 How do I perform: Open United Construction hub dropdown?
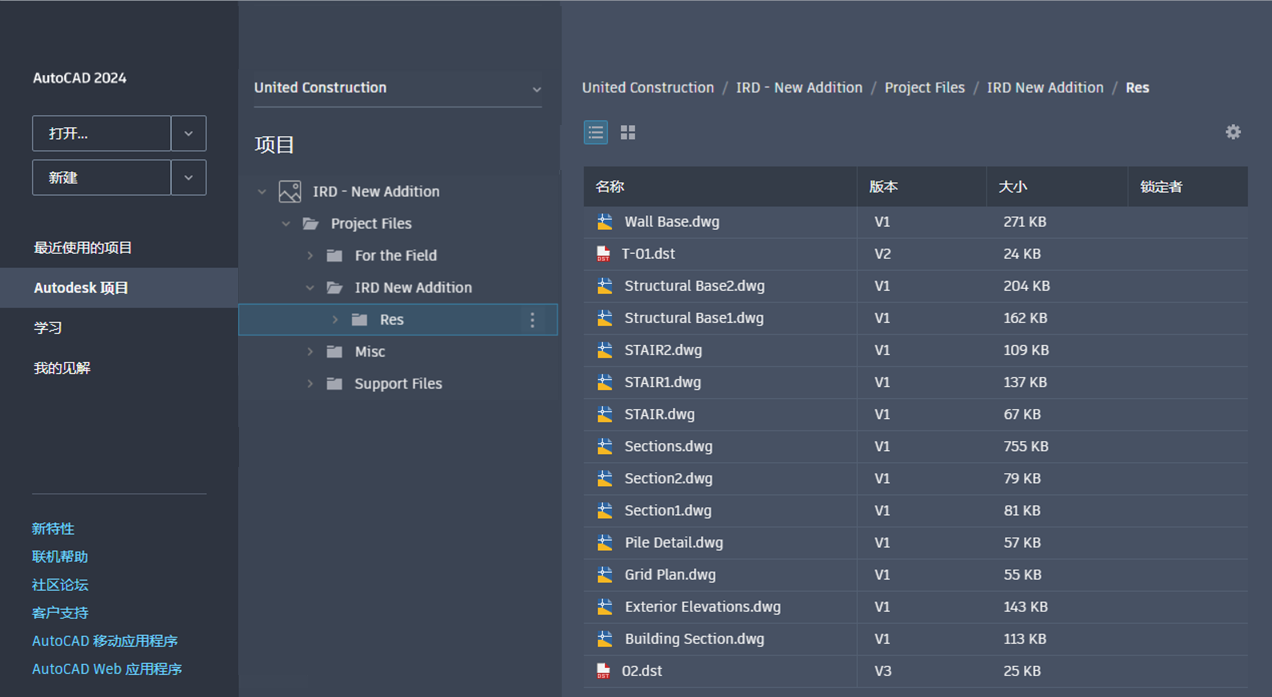tap(398, 88)
